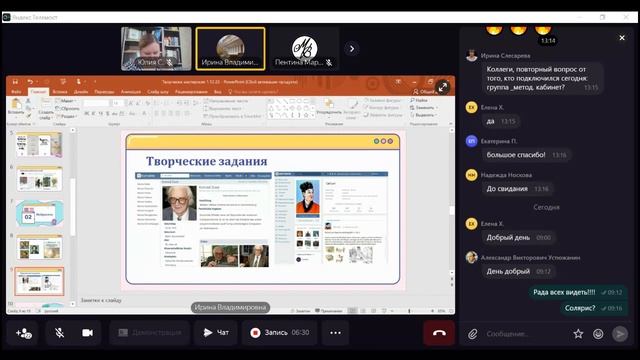640x360 pixels.
Task: Start screen demonstration
Action: point(150,333)
